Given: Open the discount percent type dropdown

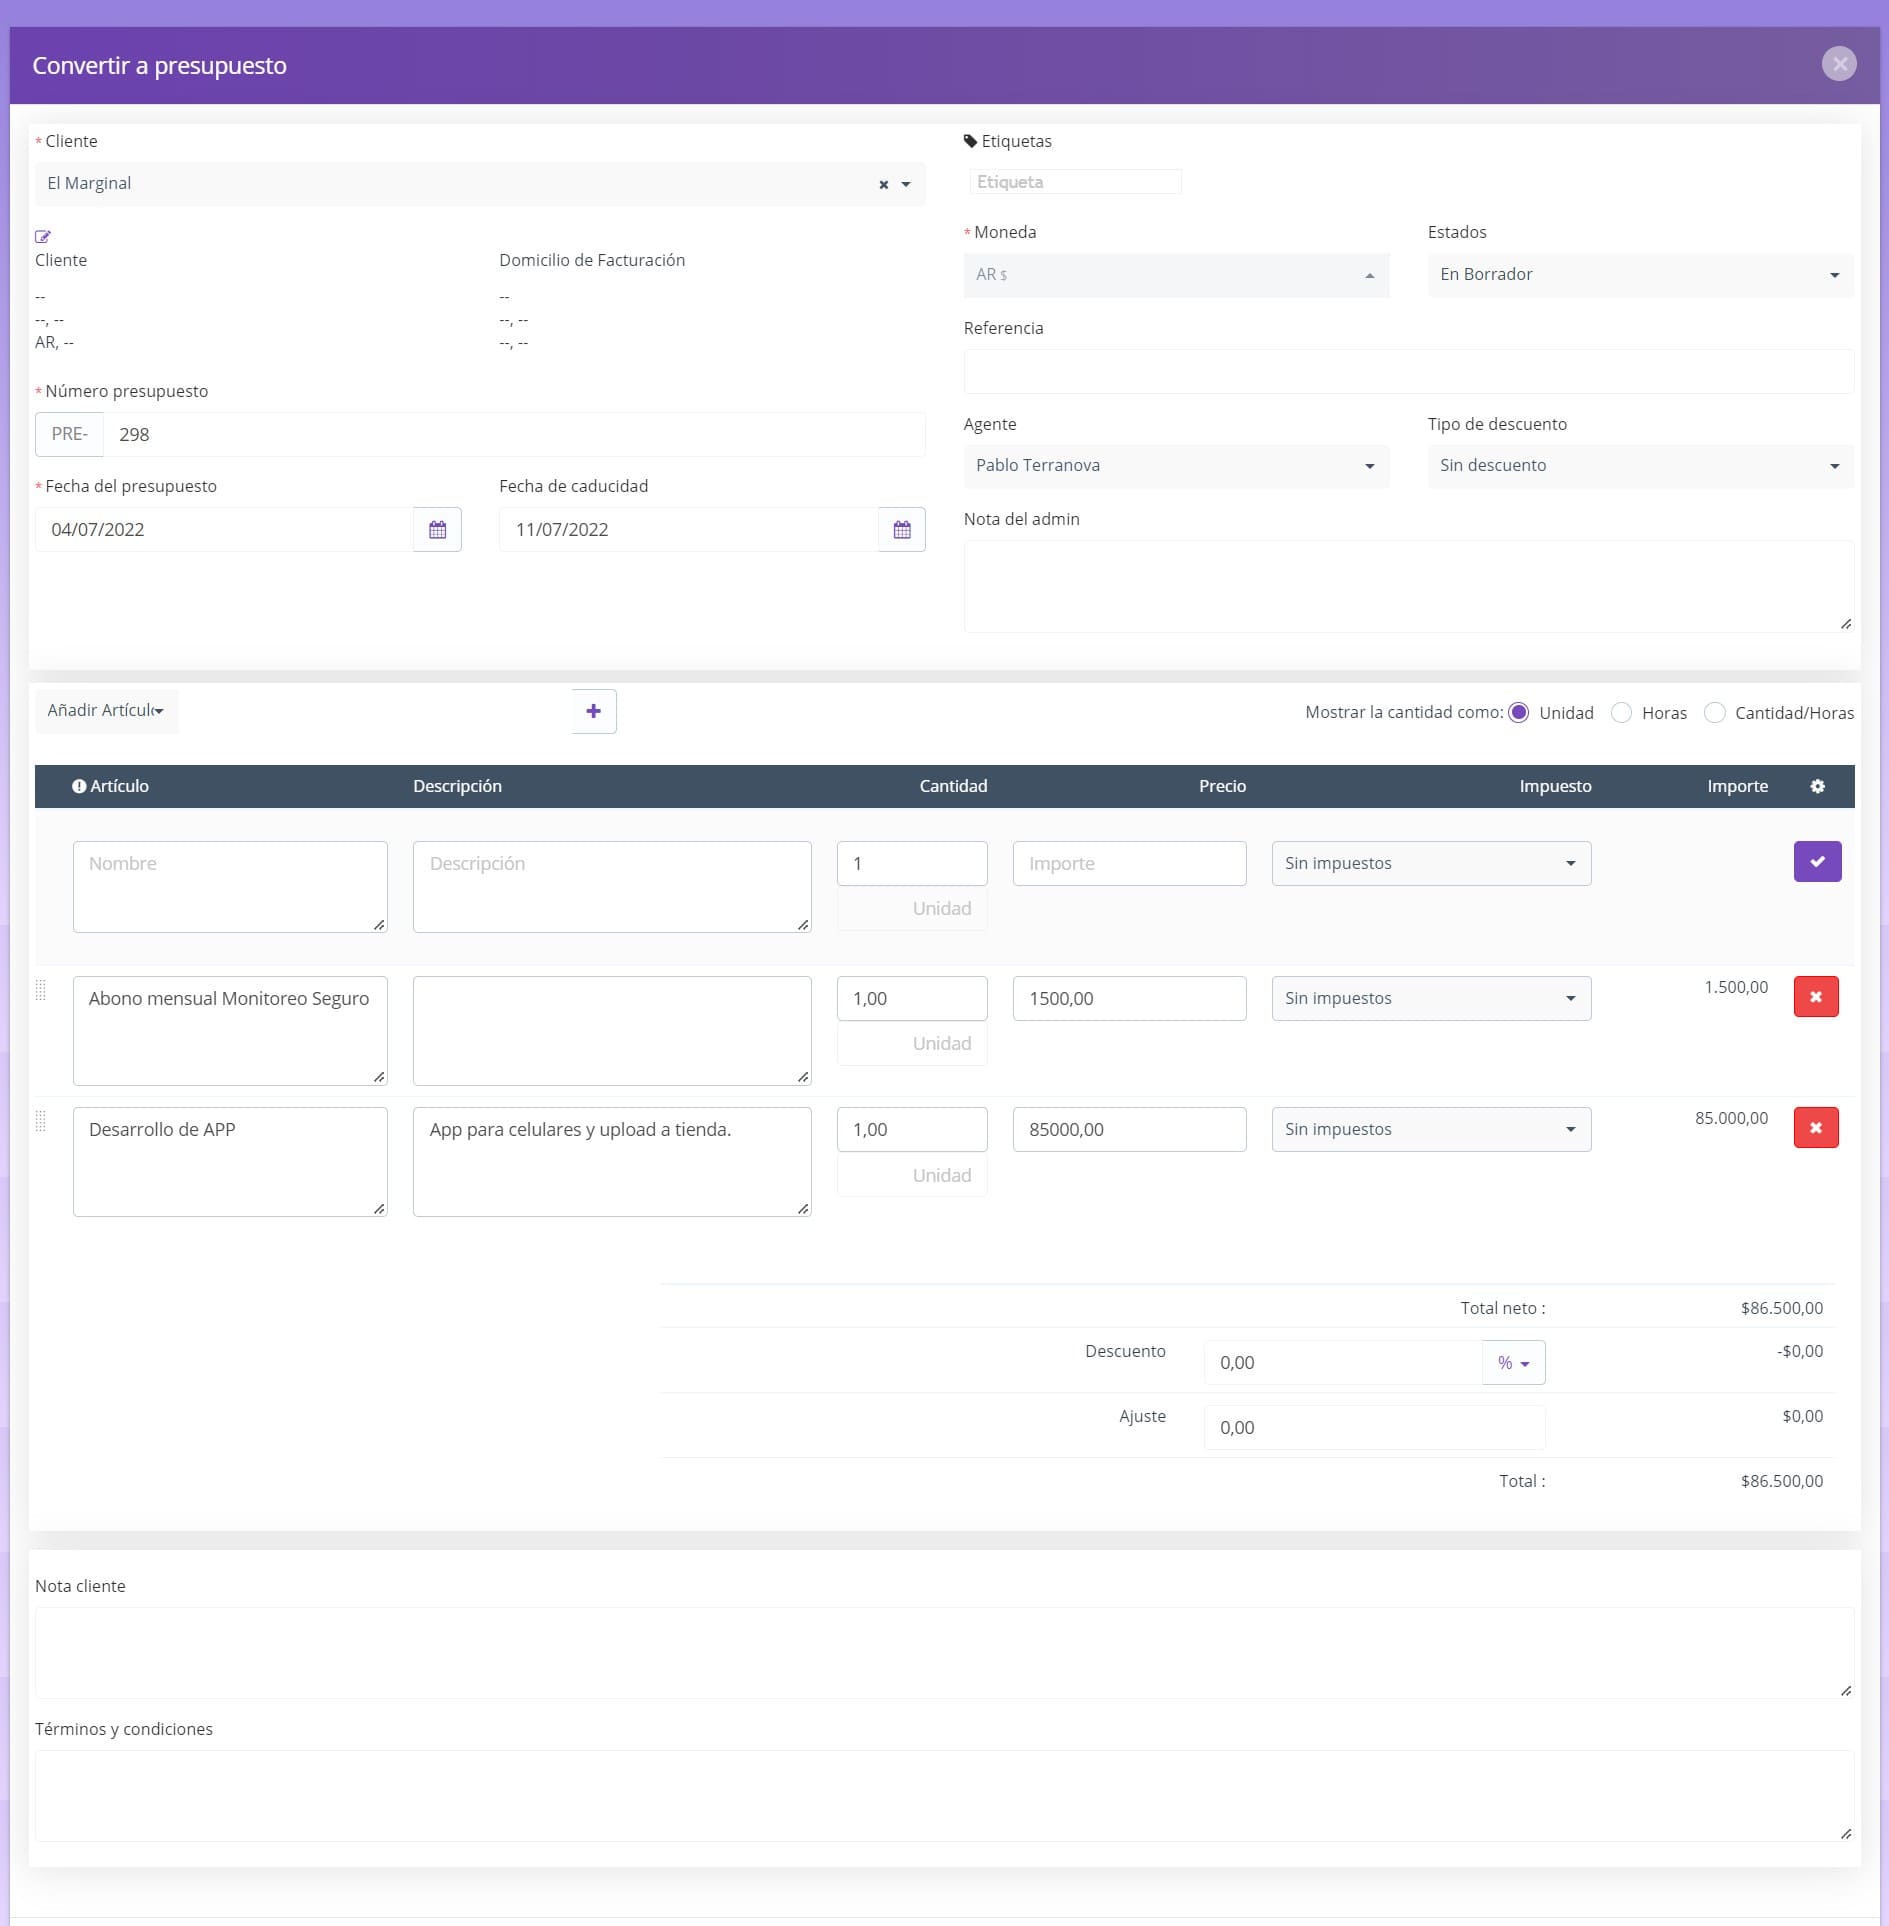Looking at the screenshot, I should [x=1513, y=1363].
